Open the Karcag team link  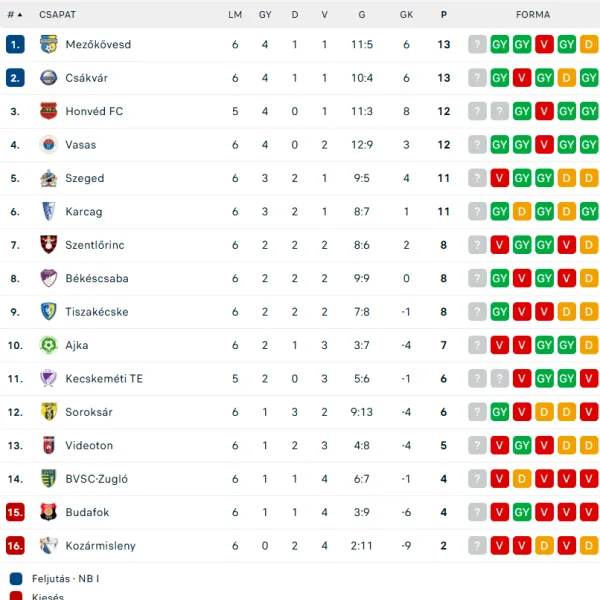click(83, 212)
